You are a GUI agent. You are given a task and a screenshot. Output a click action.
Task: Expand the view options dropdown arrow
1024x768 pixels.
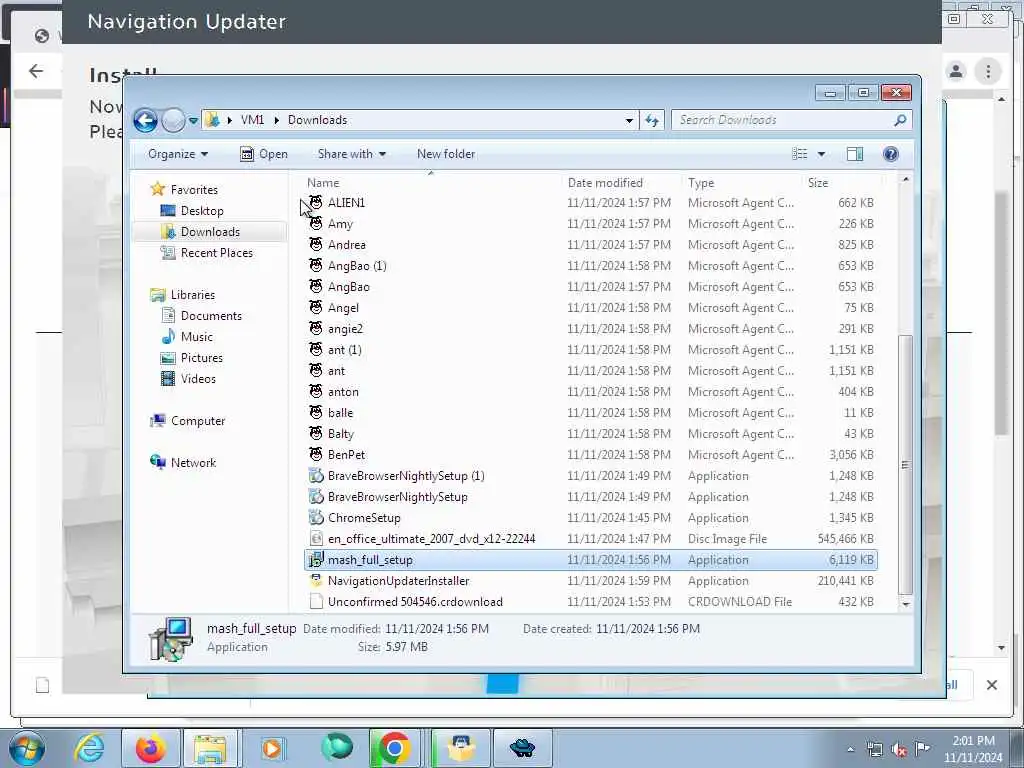822,154
